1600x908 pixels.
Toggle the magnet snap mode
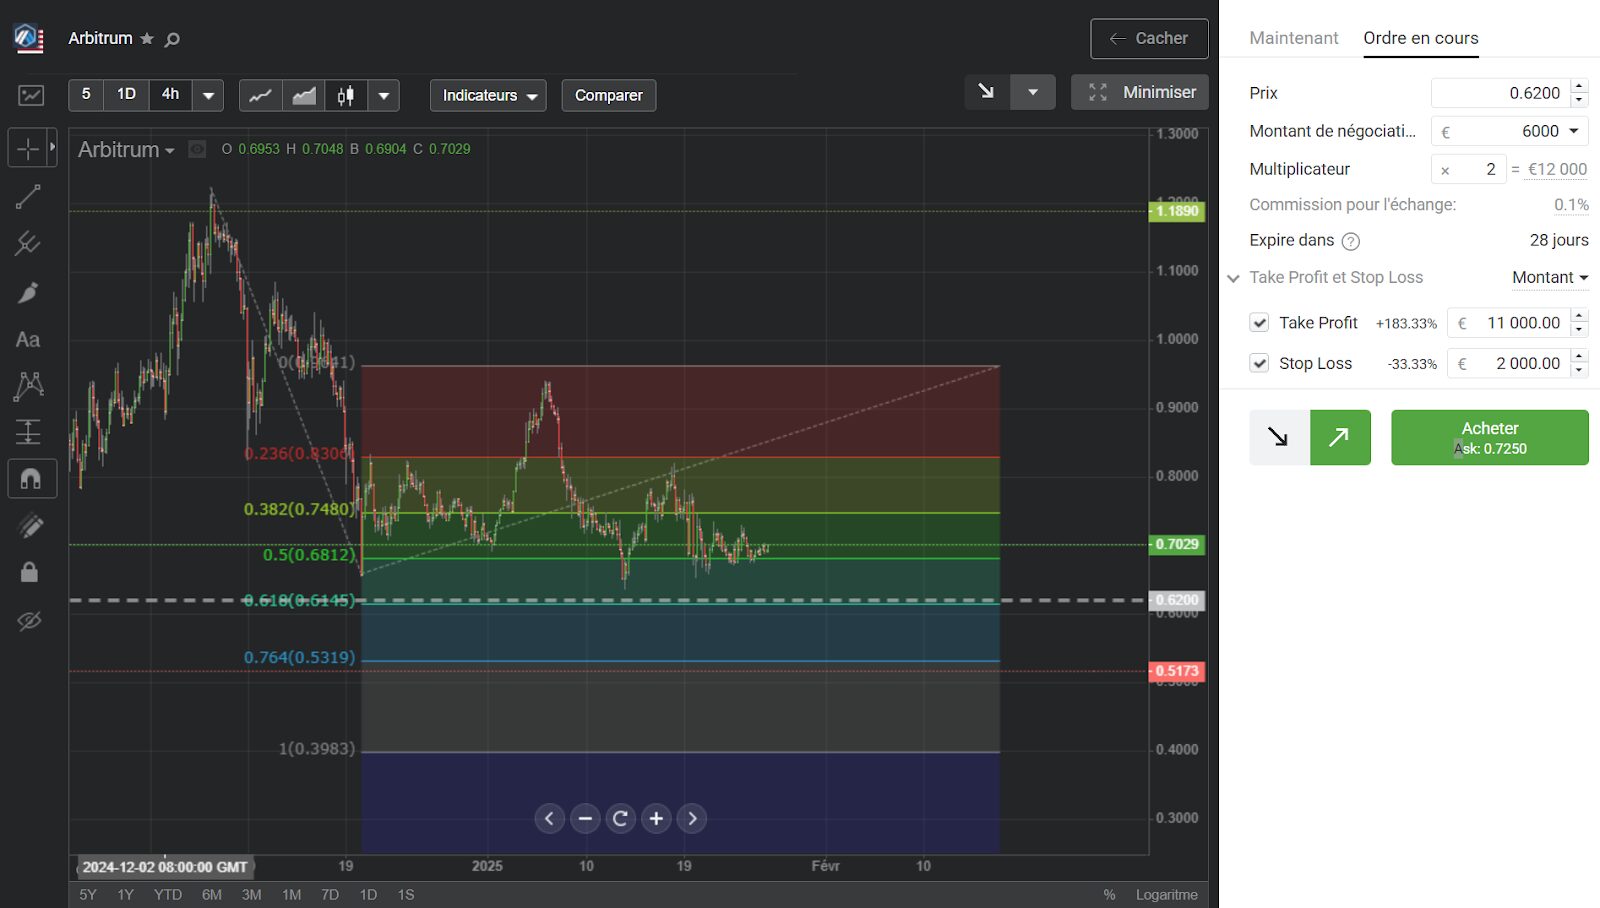(x=31, y=478)
